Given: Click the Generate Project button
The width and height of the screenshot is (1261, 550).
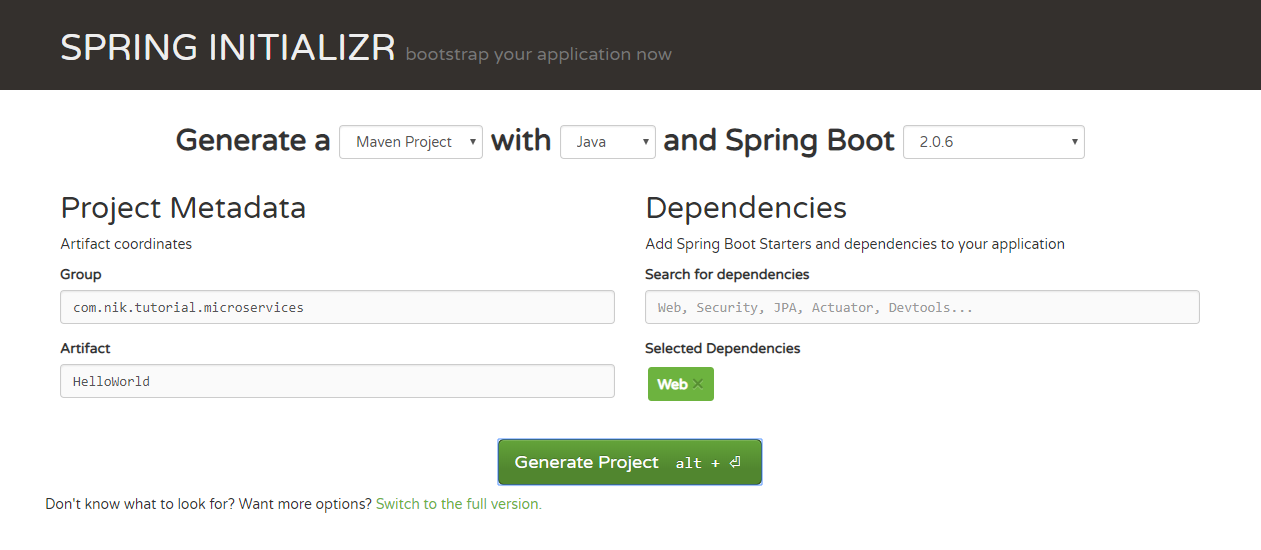Looking at the screenshot, I should 630,462.
